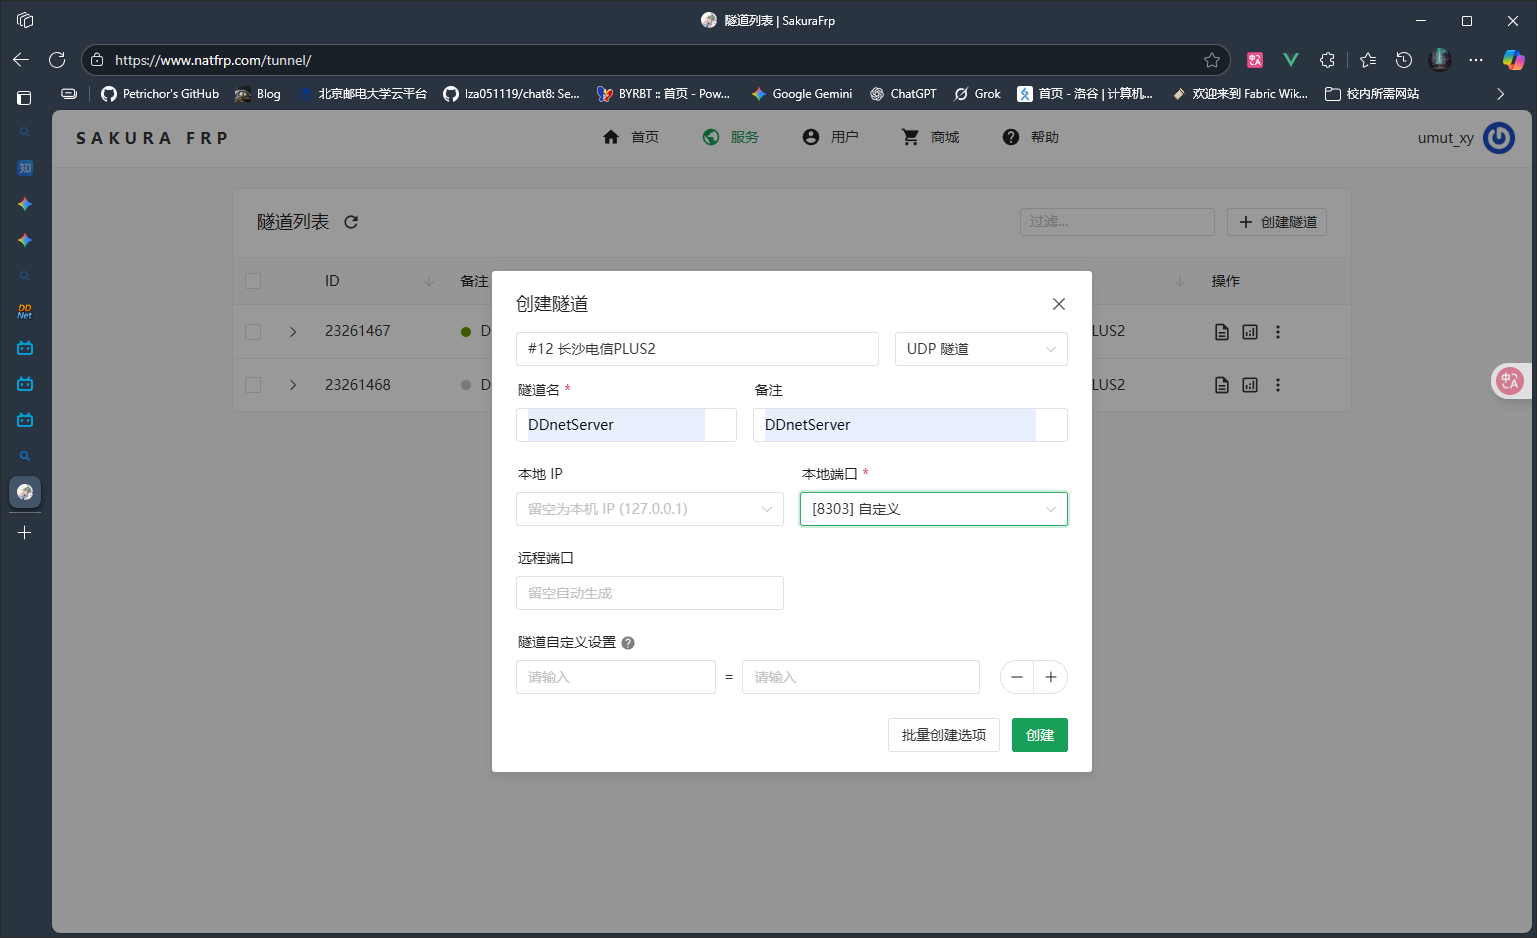
Task: Add a custom setting row with the plus icon
Action: (1050, 677)
